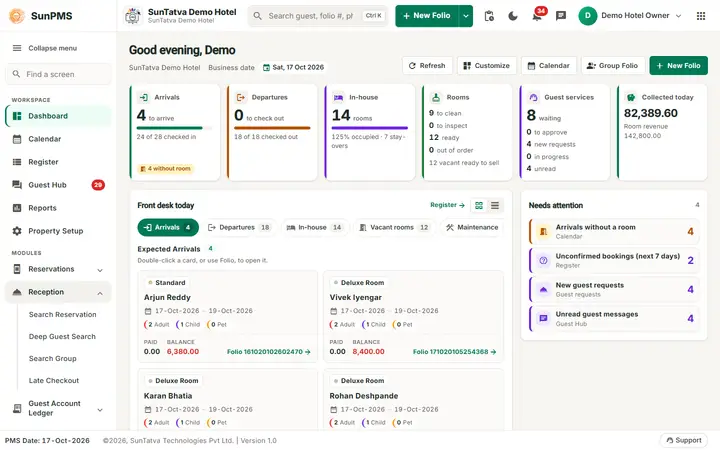Click the Arrivals card icon
This screenshot has height=450, width=720.
[144, 97]
